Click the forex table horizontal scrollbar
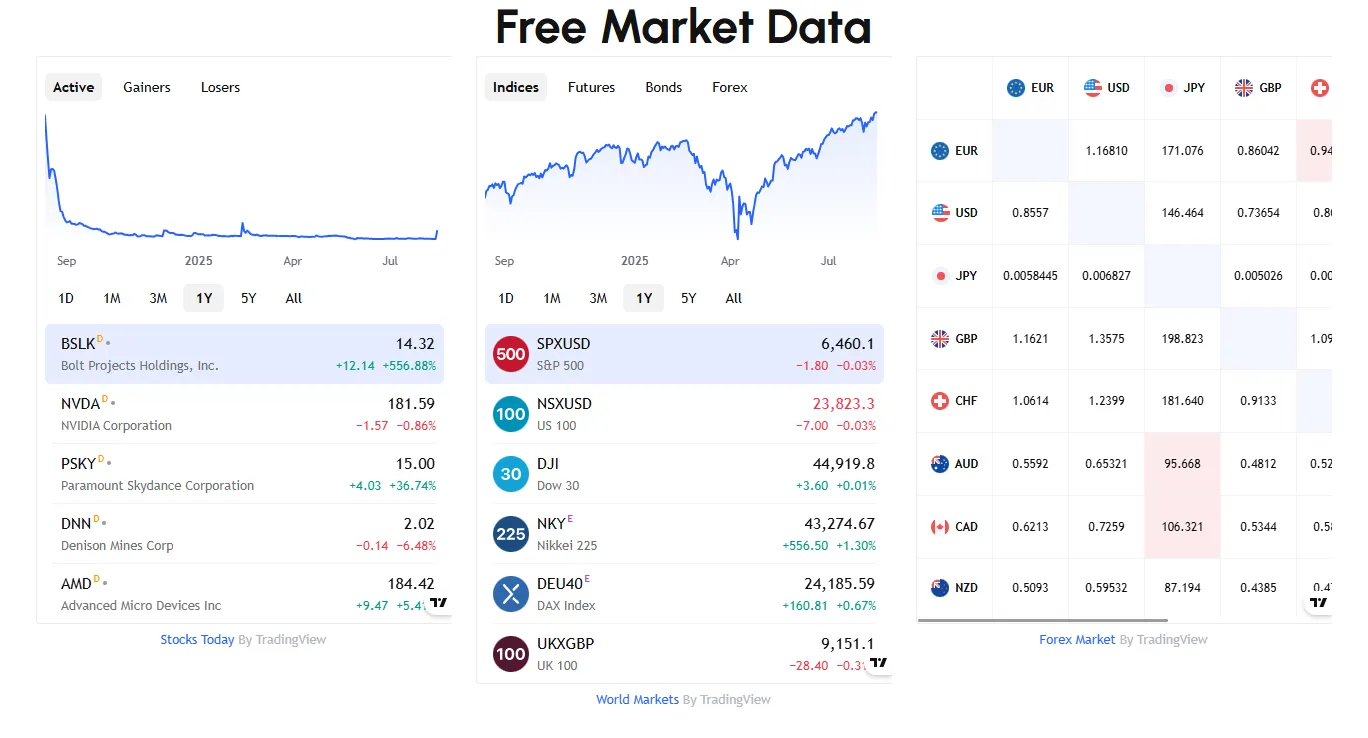 tap(1042, 620)
